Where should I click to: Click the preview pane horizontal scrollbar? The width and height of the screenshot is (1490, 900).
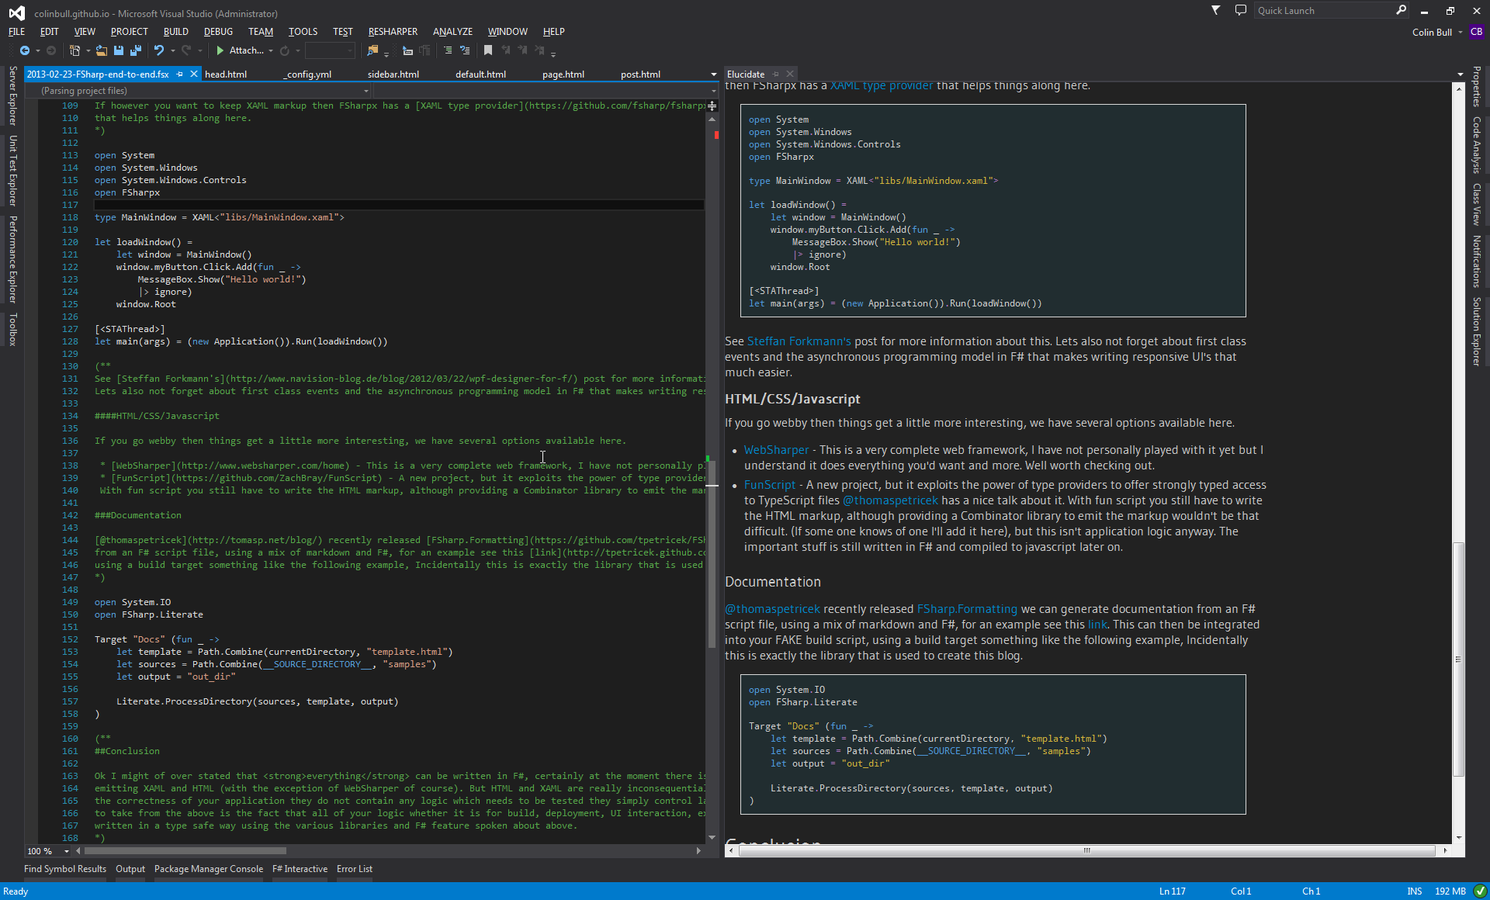pyautogui.click(x=1086, y=850)
